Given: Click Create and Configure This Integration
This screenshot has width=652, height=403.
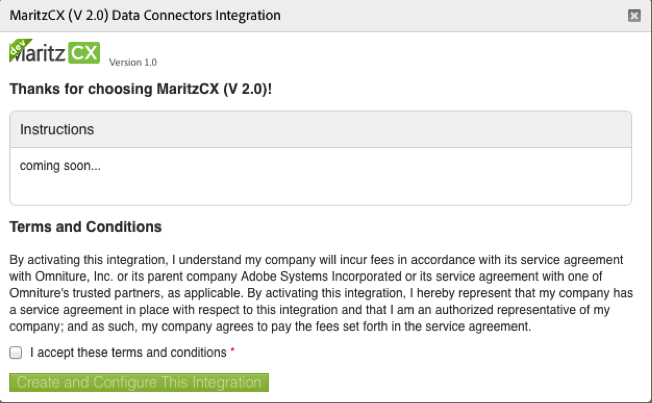Looking at the screenshot, I should (139, 382).
